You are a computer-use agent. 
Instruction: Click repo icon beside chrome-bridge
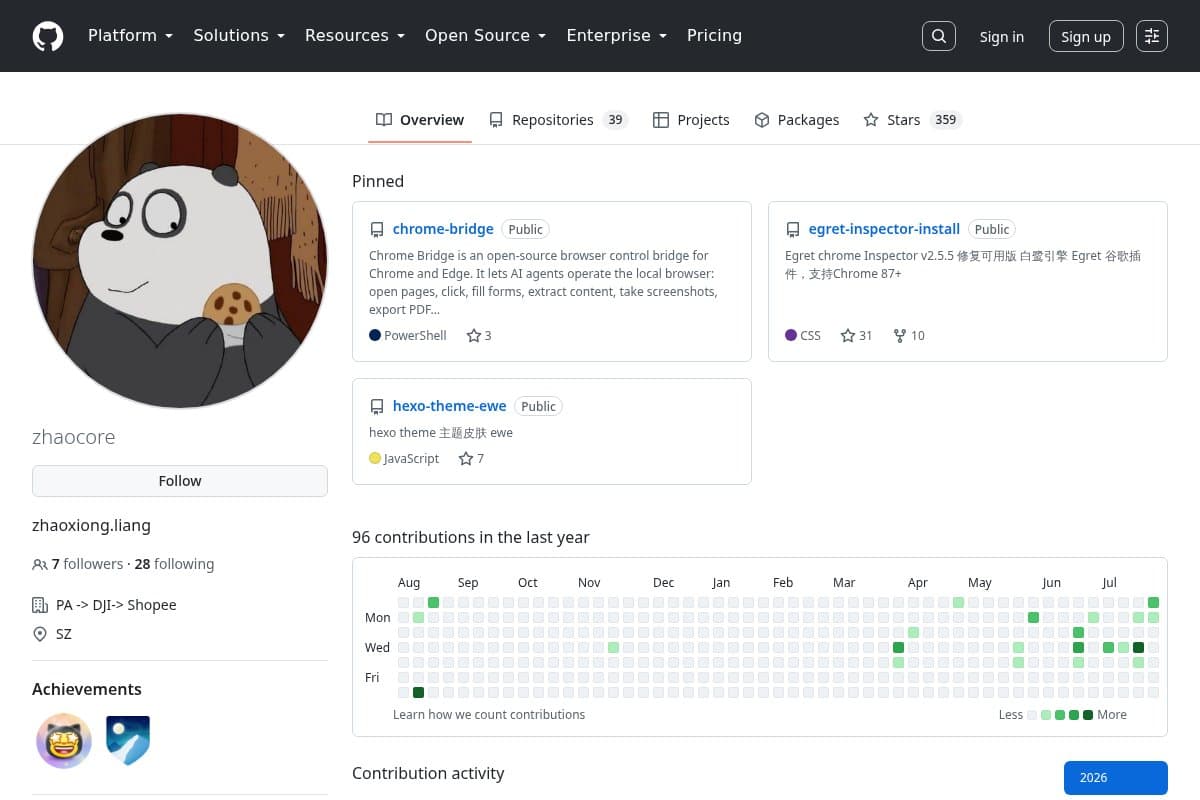[x=377, y=230]
